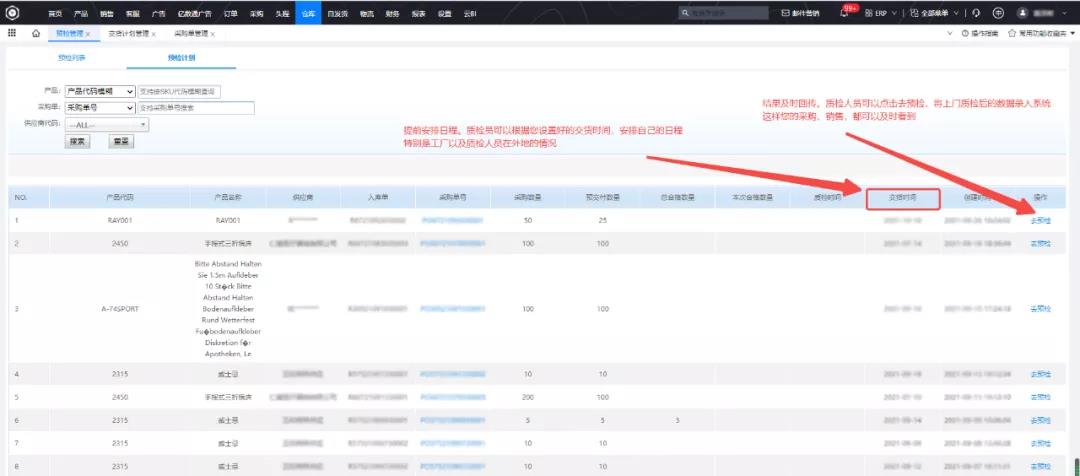Open the user avatar profile icon
Viewport: 1080px width, 476px height.
pos(1023,13)
